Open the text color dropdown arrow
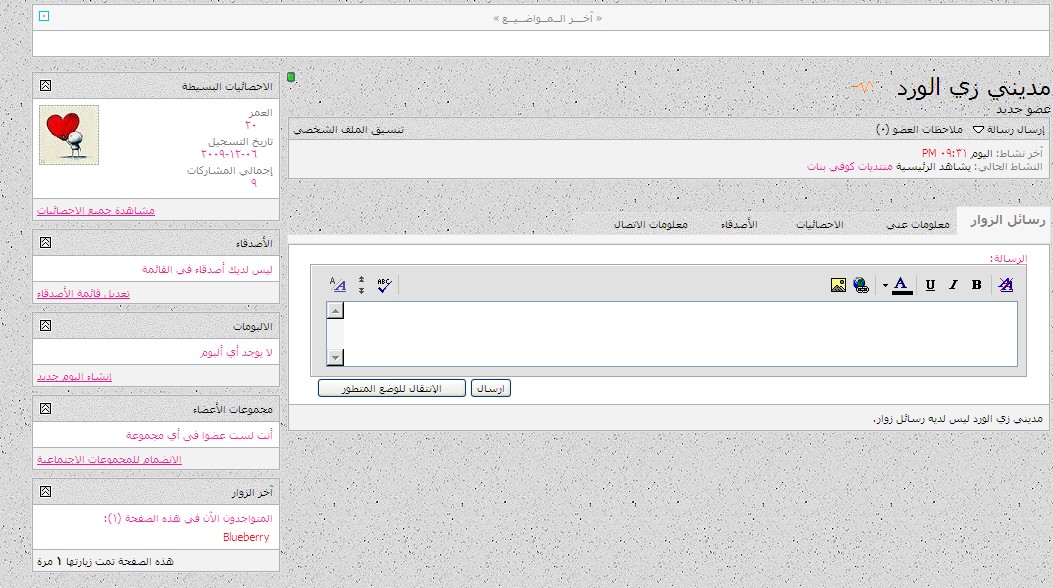The width and height of the screenshot is (1053, 588). pos(885,286)
